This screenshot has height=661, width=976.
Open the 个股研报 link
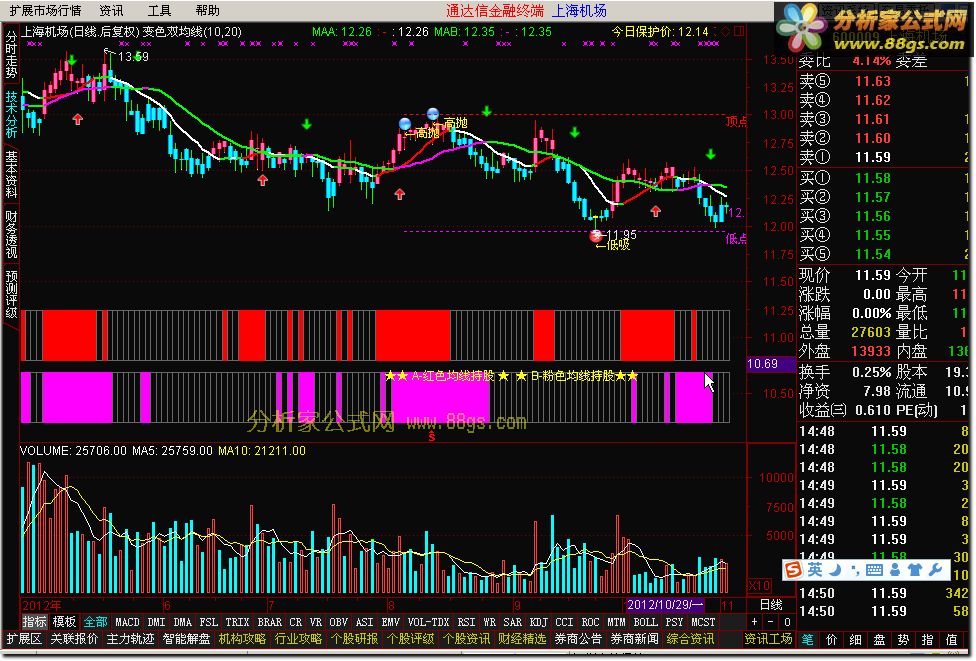pyautogui.click(x=354, y=639)
